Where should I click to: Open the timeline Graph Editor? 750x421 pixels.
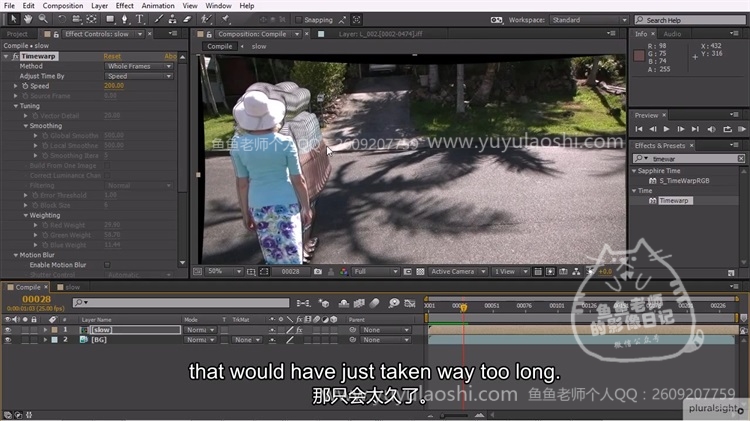[409, 303]
